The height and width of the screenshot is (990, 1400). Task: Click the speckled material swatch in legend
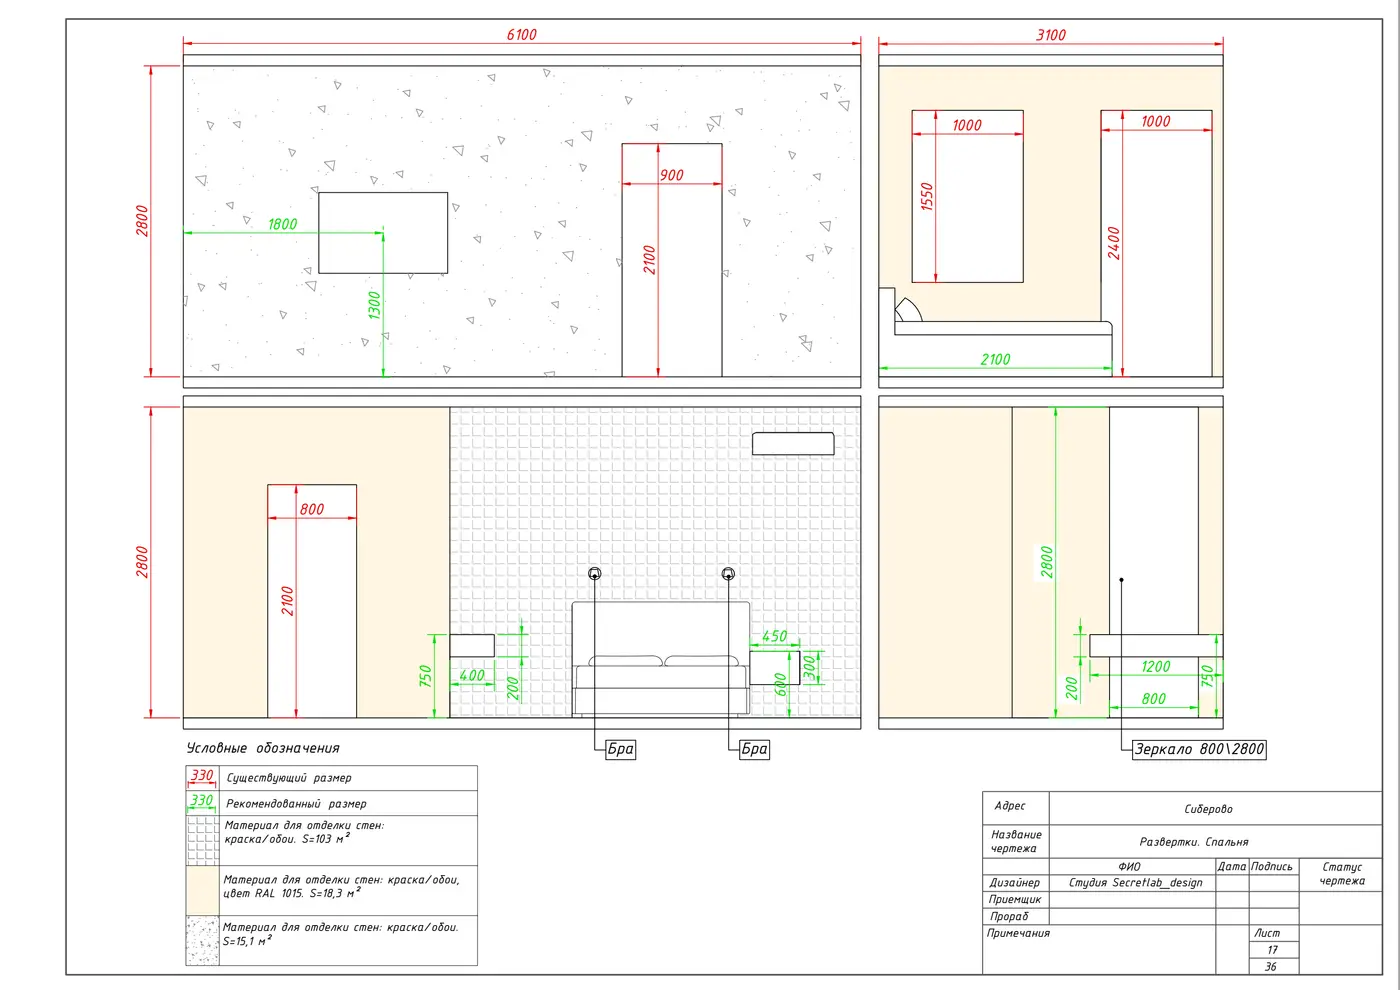pos(203,940)
